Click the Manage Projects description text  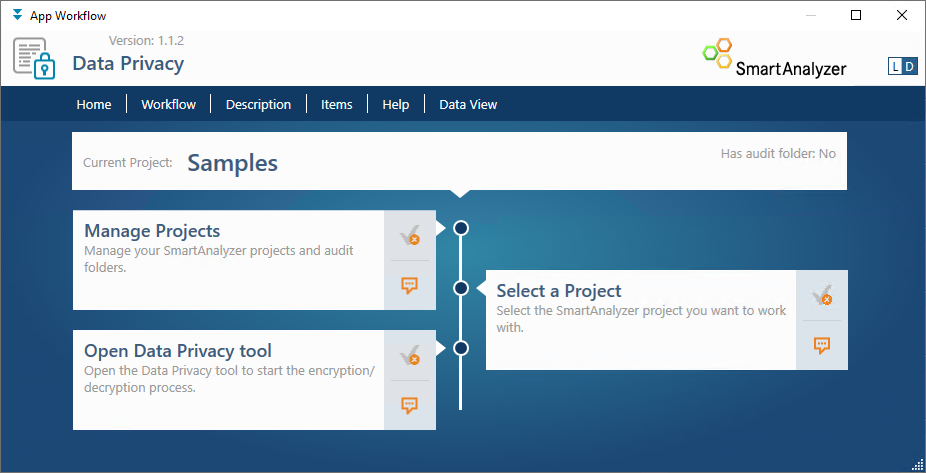click(219, 259)
